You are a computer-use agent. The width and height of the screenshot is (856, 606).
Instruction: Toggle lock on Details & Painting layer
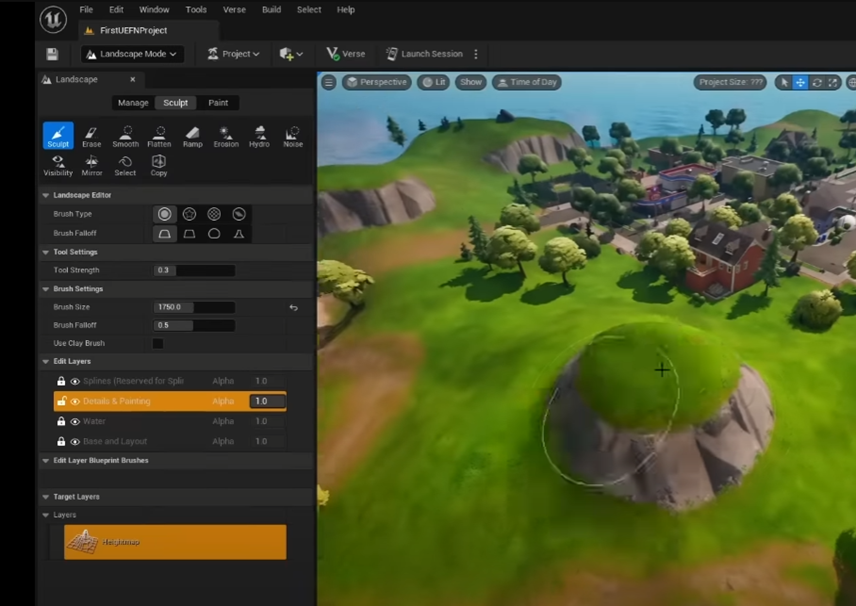coord(61,401)
